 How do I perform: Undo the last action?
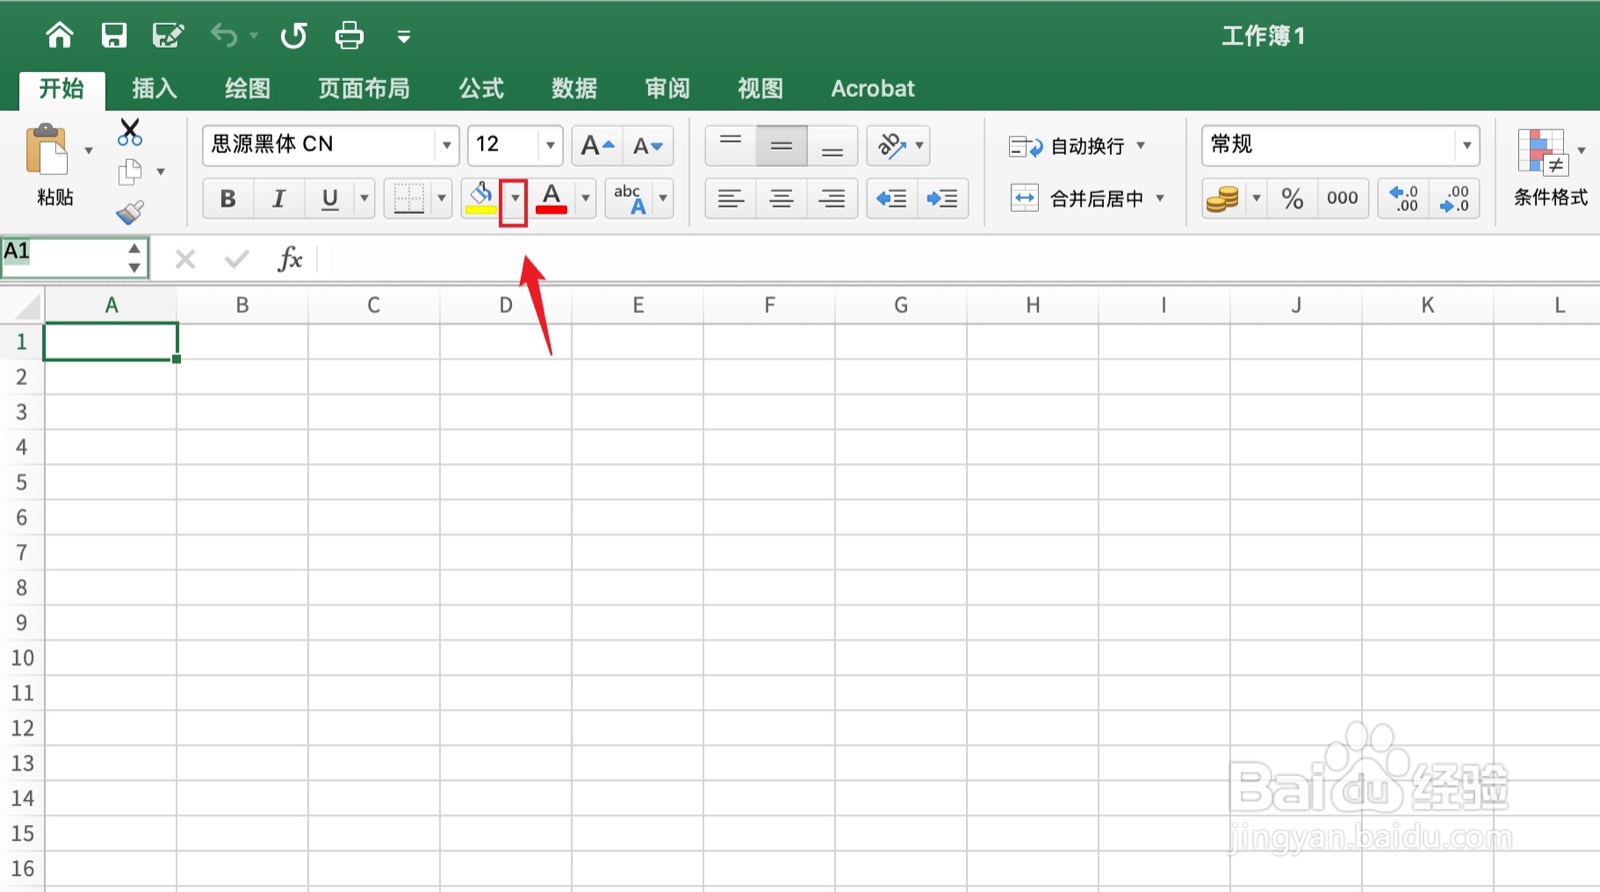pos(224,36)
